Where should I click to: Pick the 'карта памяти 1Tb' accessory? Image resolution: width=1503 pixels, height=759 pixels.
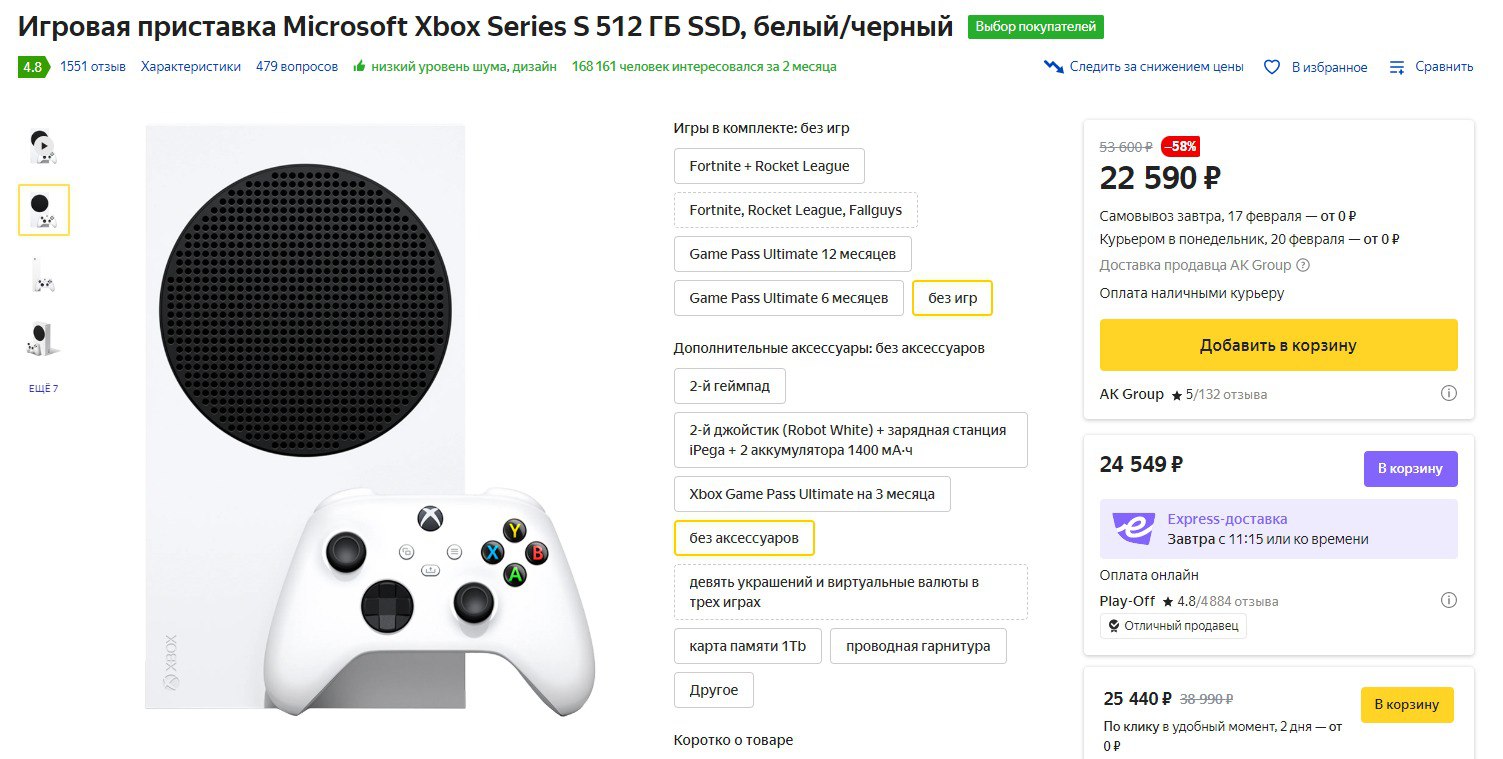[x=747, y=646]
